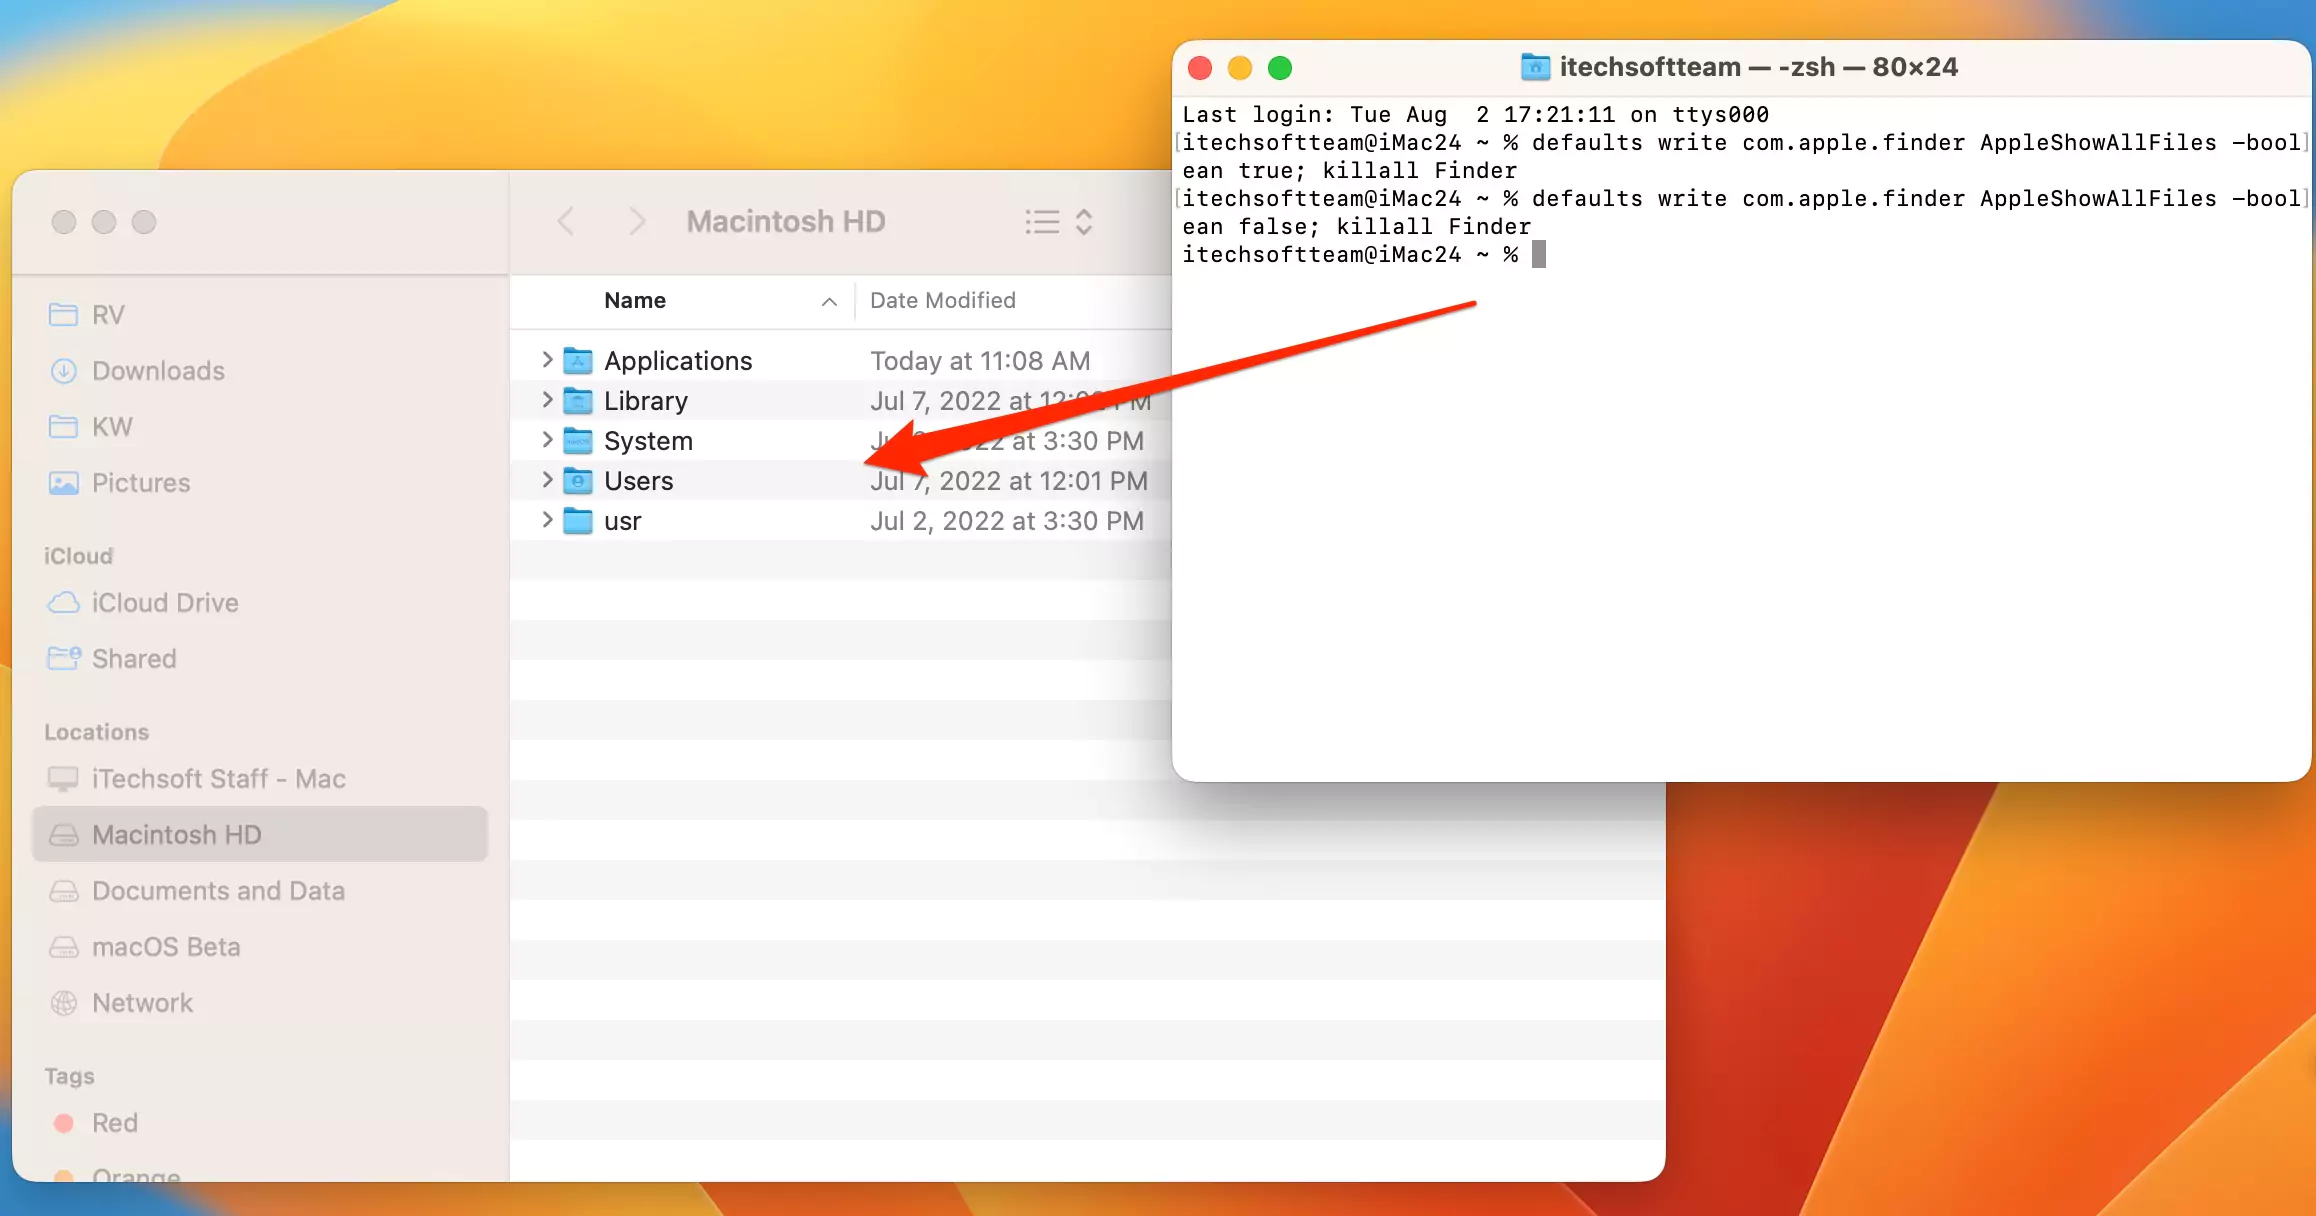Expand the Applications folder
The height and width of the screenshot is (1216, 2316).
point(547,359)
